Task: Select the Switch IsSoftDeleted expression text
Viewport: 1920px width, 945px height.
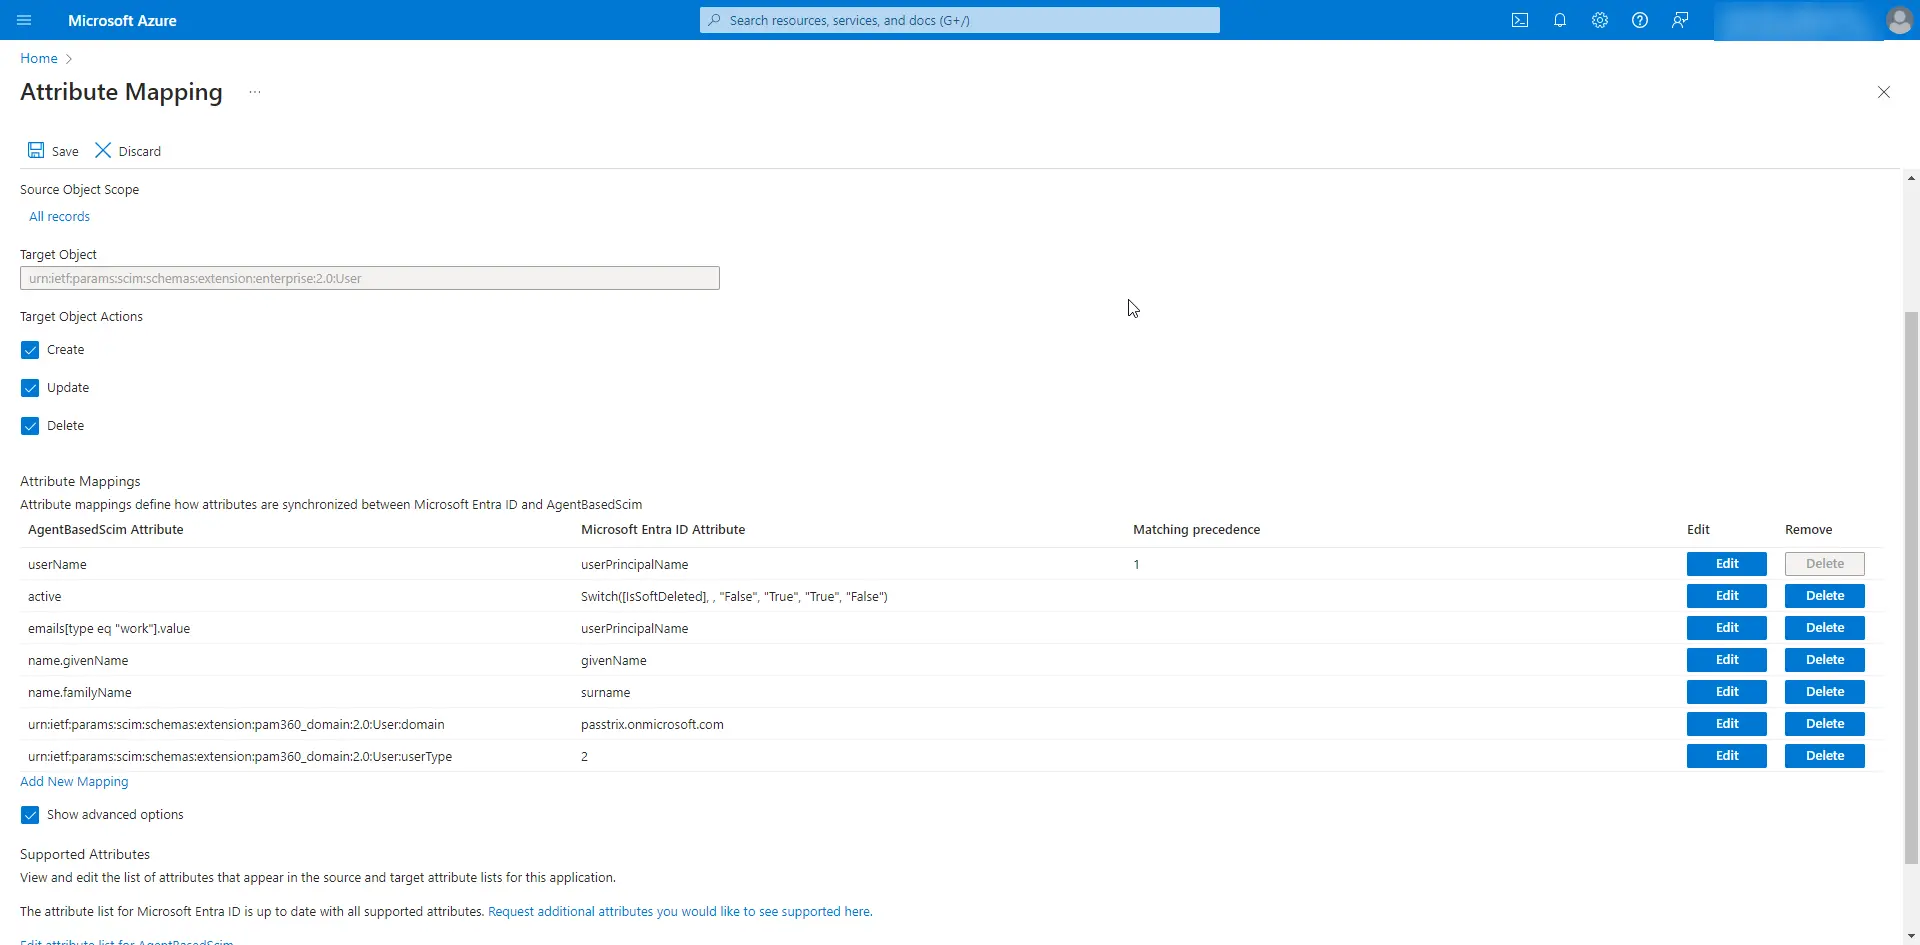Action: point(734,597)
